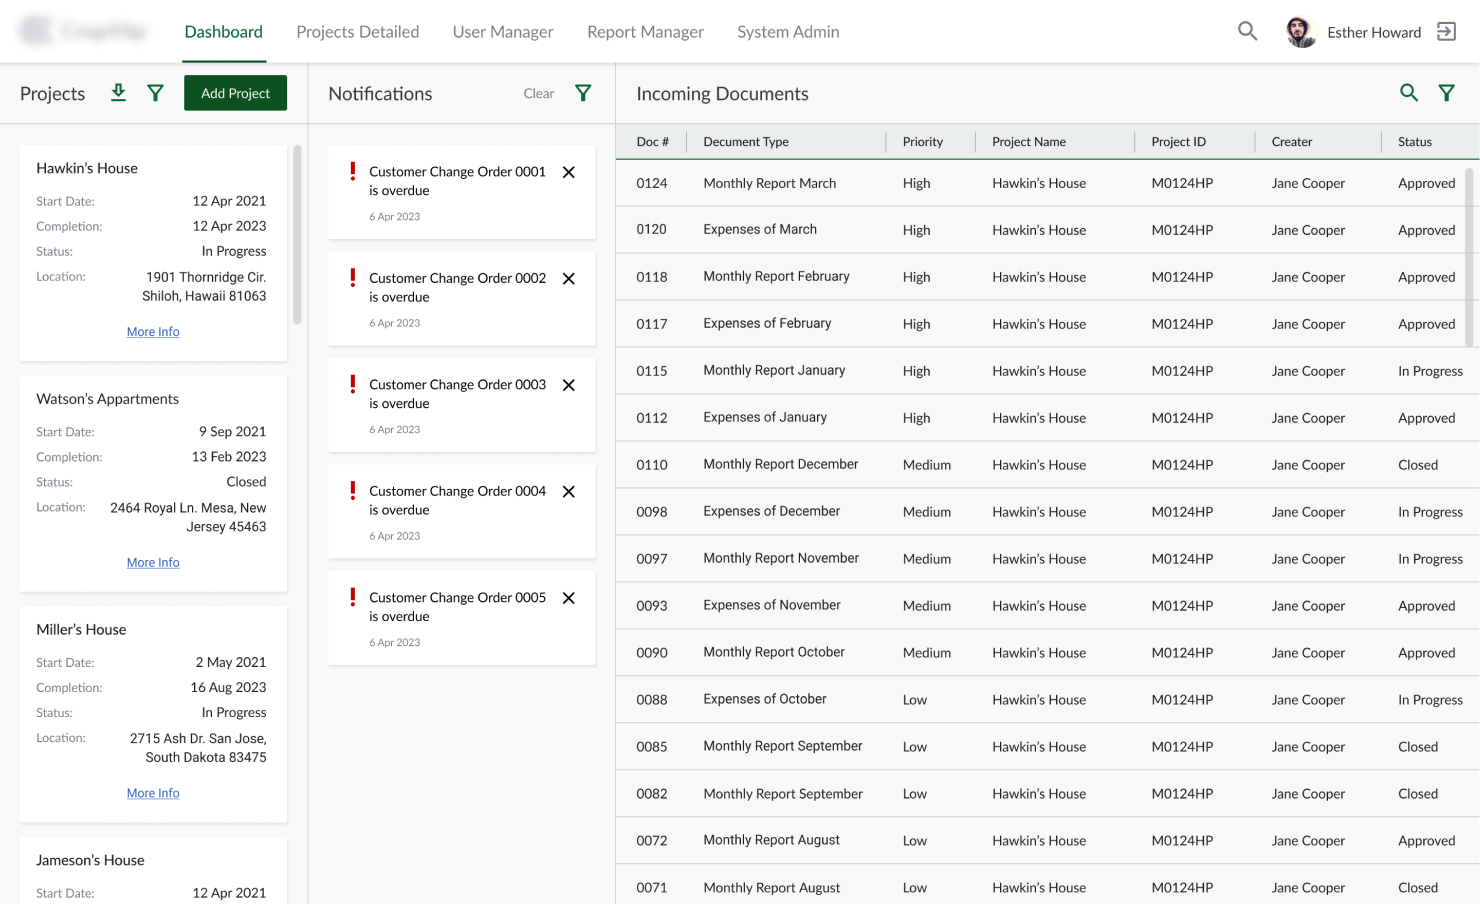
Task: Open the Hawkin's House project card title
Action: coord(87,168)
